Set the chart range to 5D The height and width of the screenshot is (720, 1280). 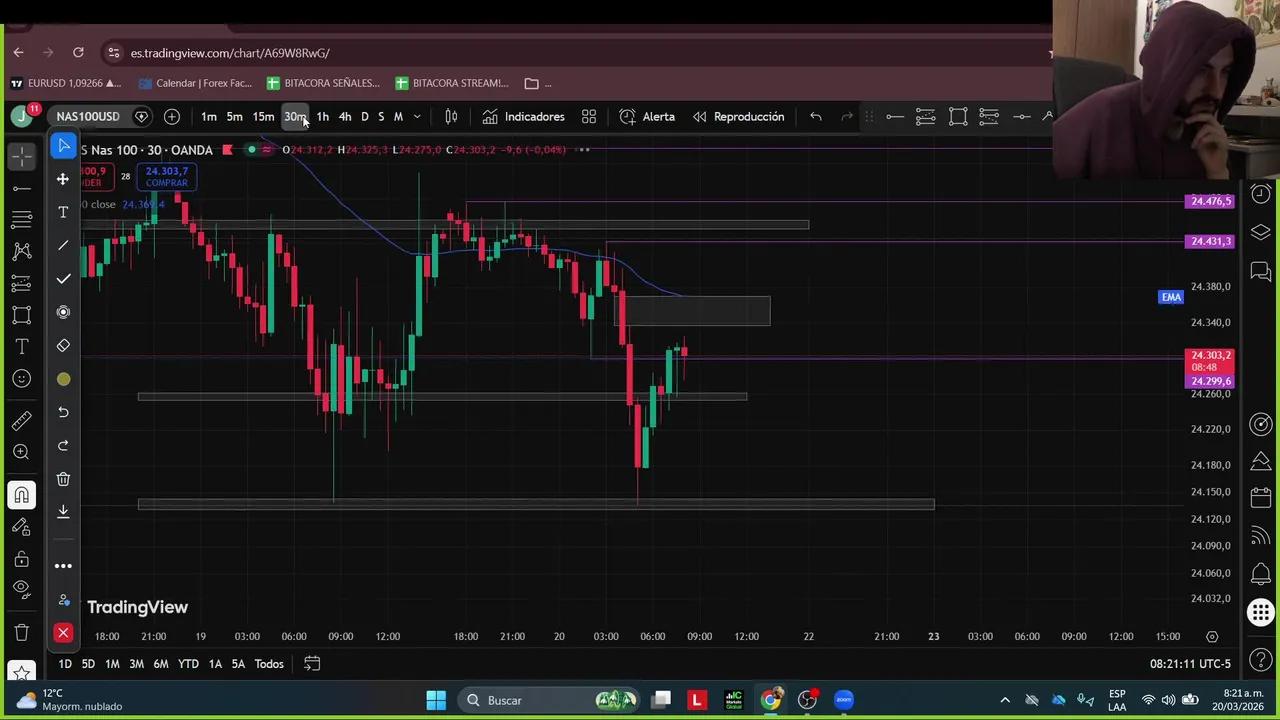tap(88, 664)
